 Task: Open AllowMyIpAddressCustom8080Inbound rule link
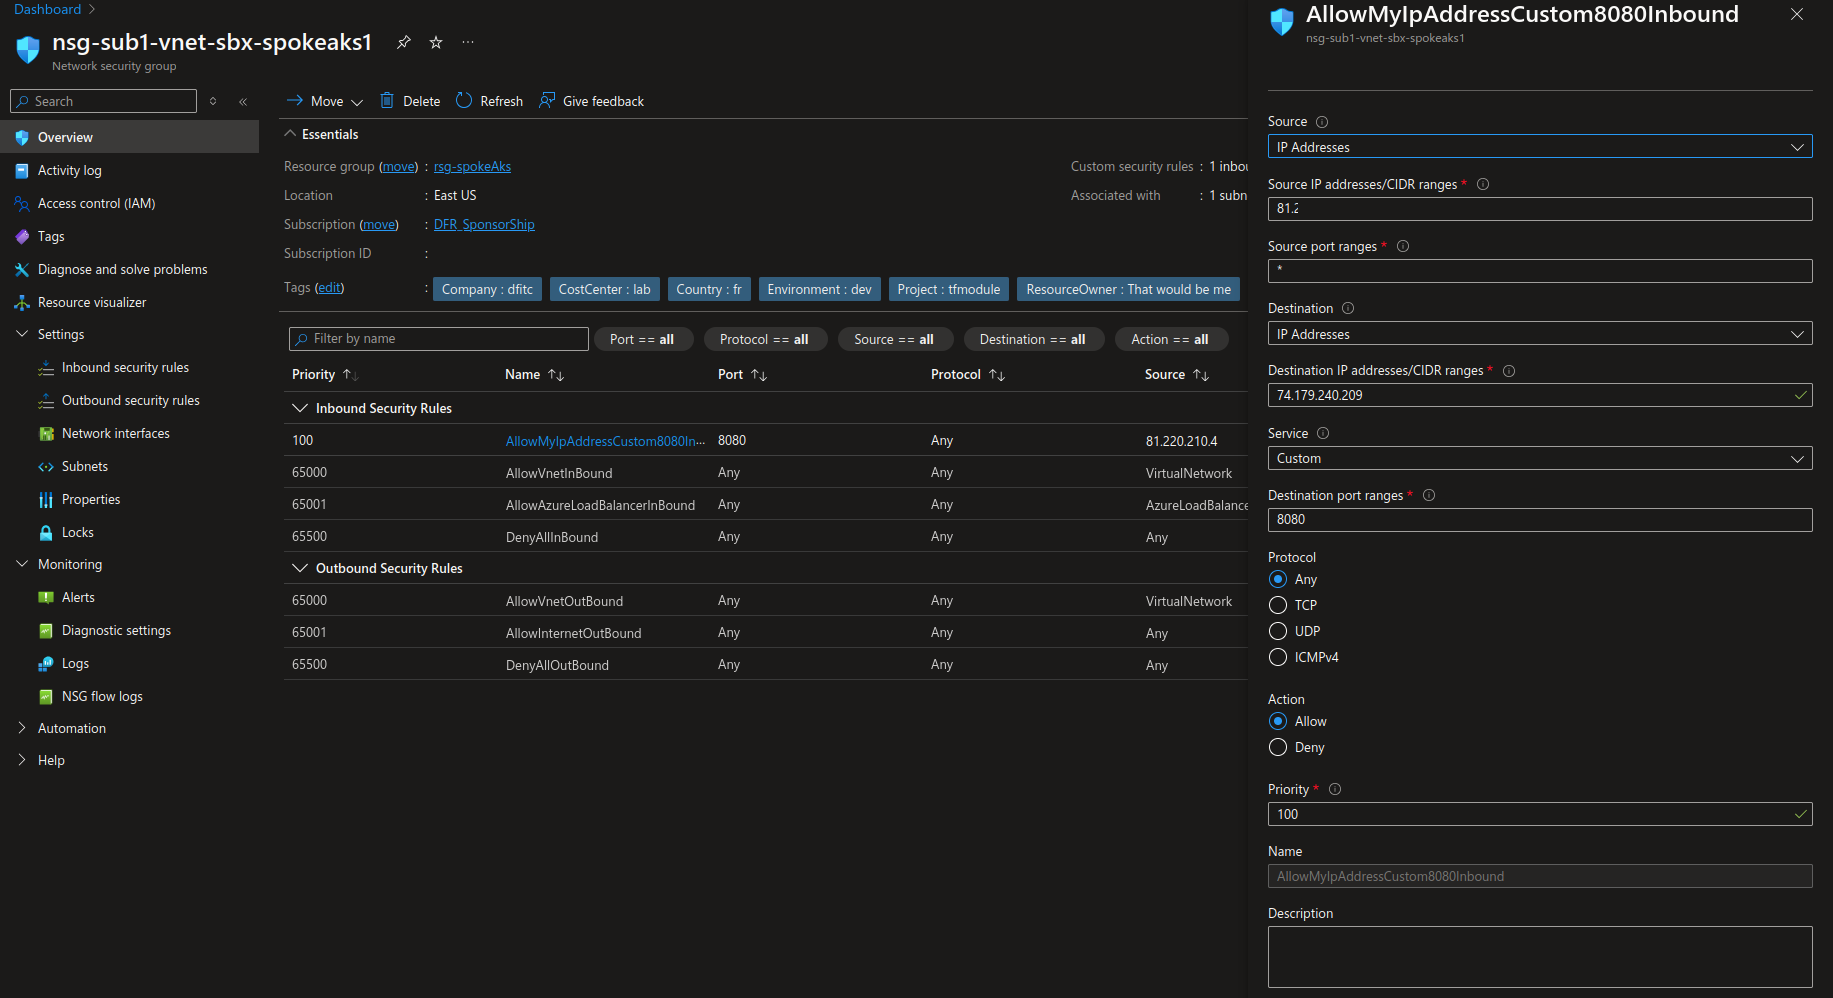605,441
